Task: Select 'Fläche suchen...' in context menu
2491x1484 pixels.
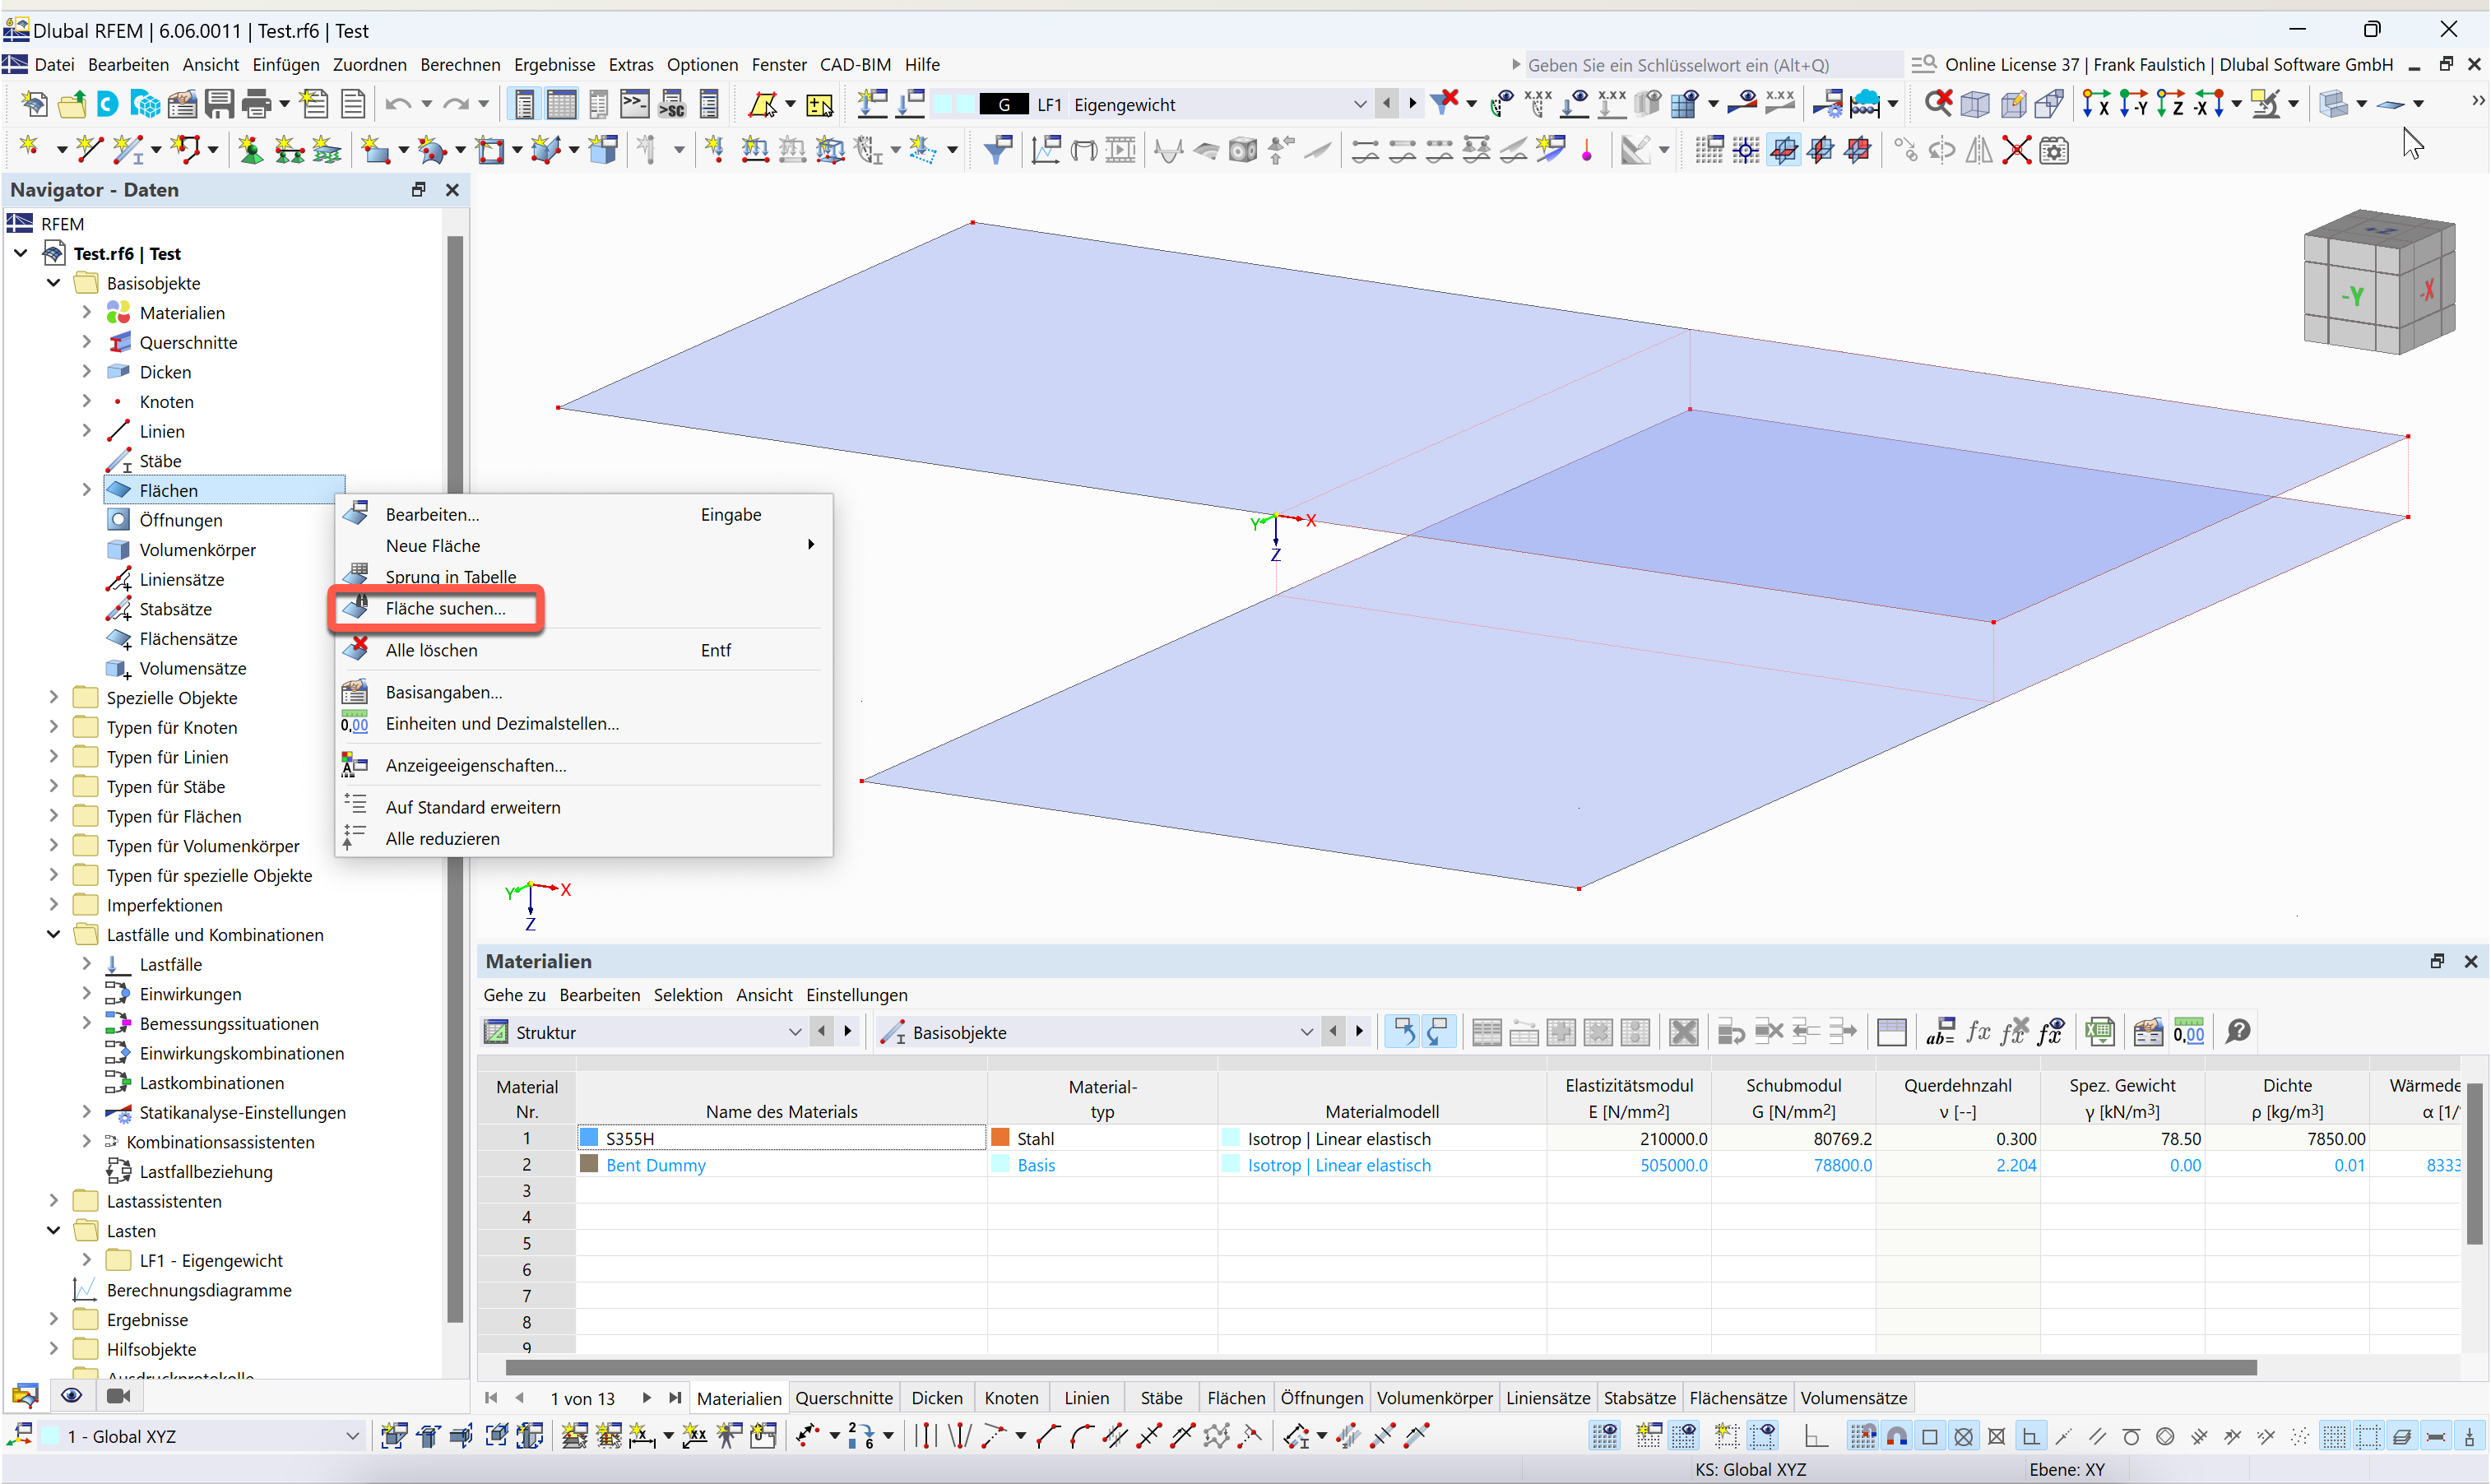Action: (445, 608)
